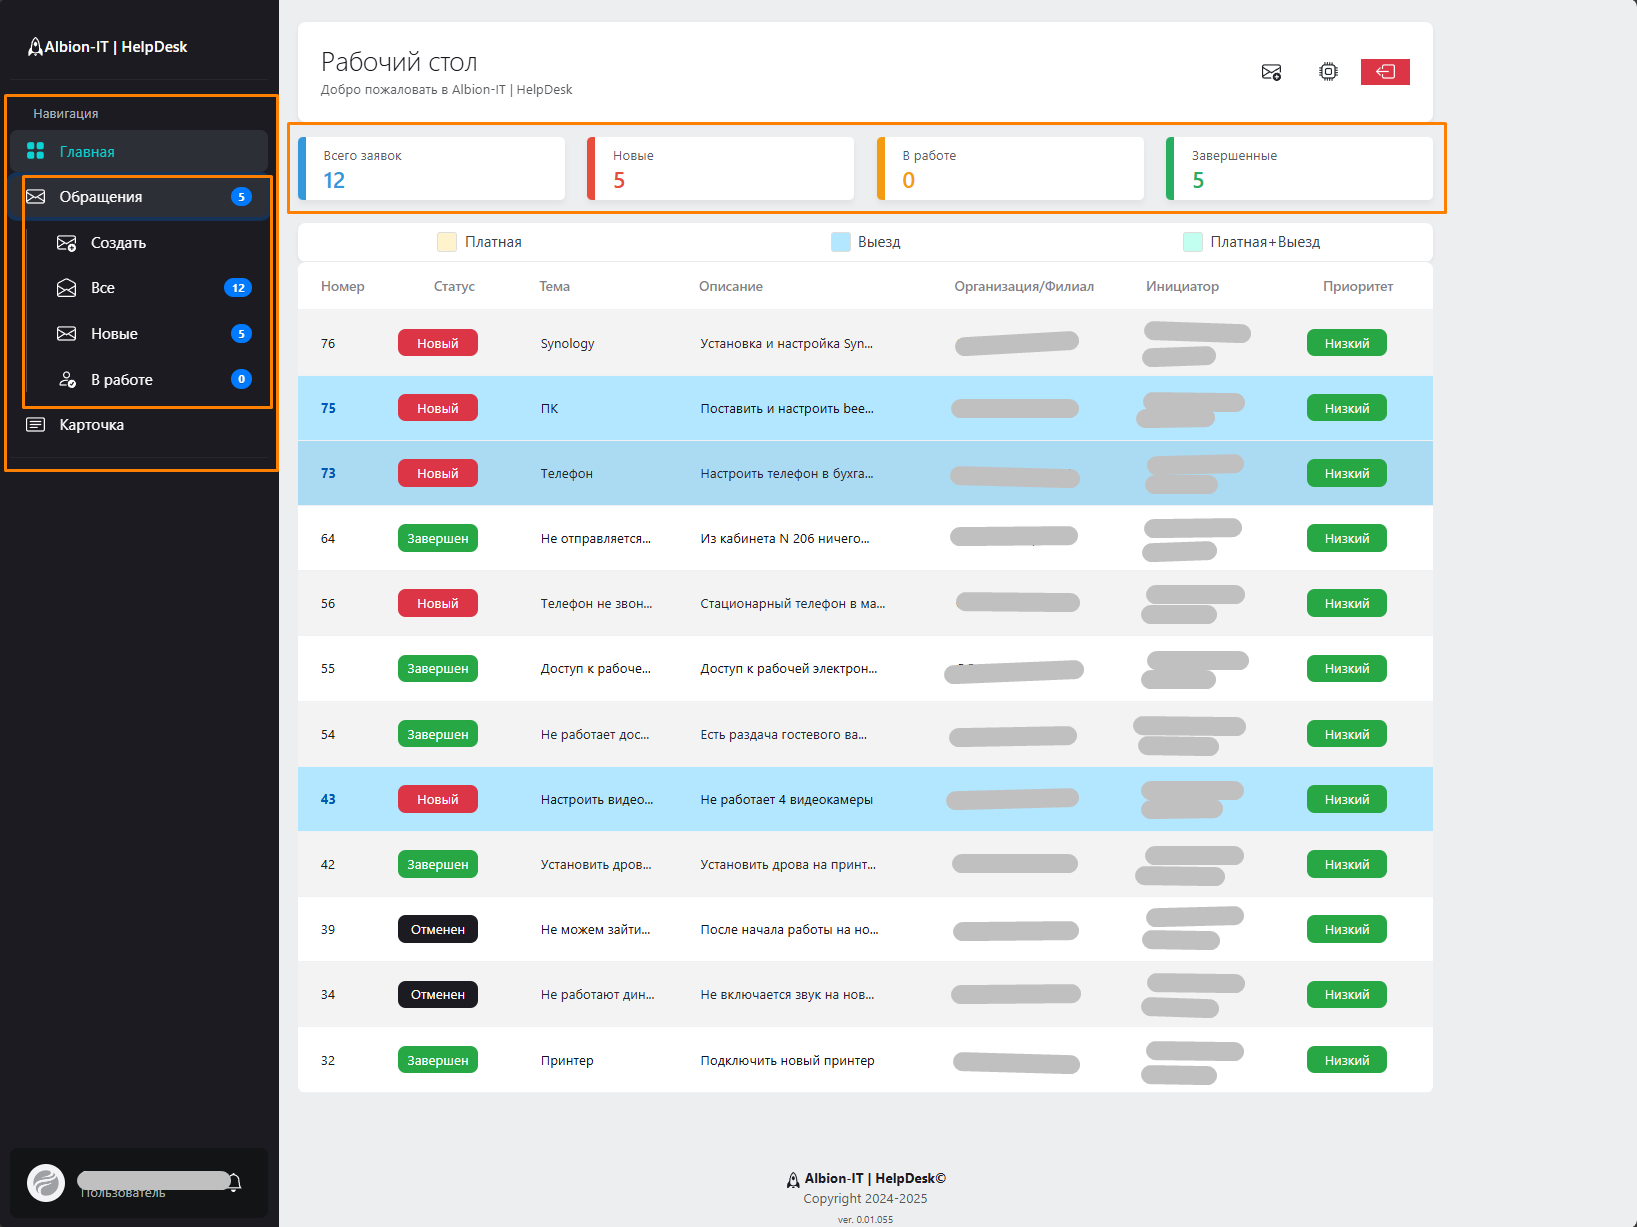Open settings via the chip icon

1328,72
